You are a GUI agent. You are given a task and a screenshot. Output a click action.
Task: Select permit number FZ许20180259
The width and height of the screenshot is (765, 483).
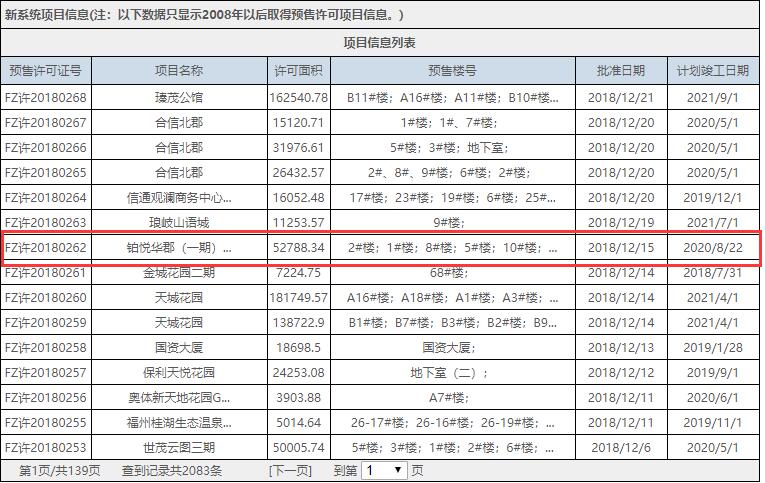(x=45, y=322)
